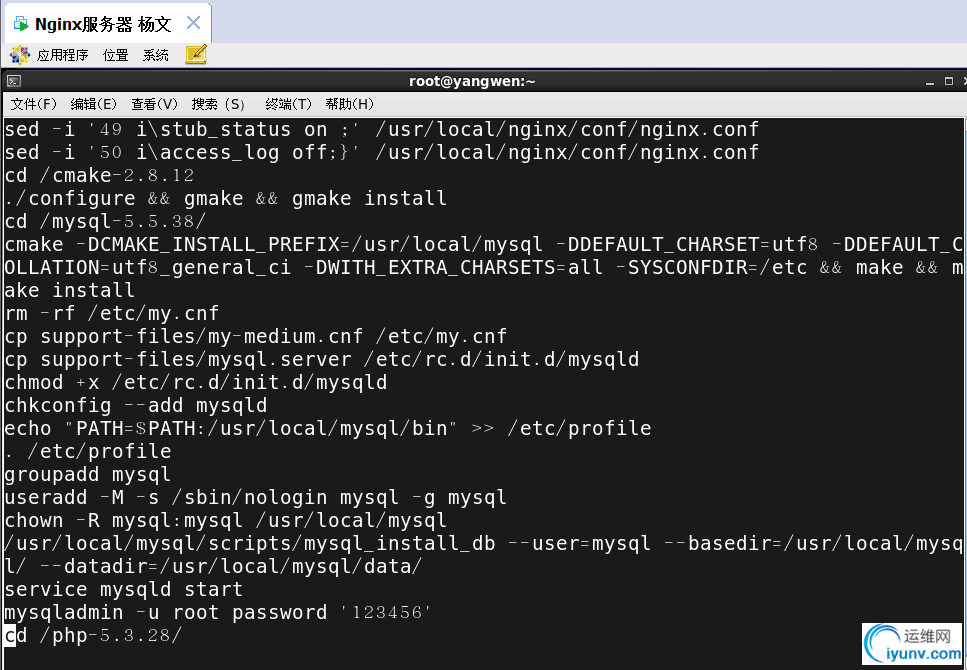This screenshot has height=670, width=967.
Task: Open the 编辑(E) menu
Action: pos(93,104)
